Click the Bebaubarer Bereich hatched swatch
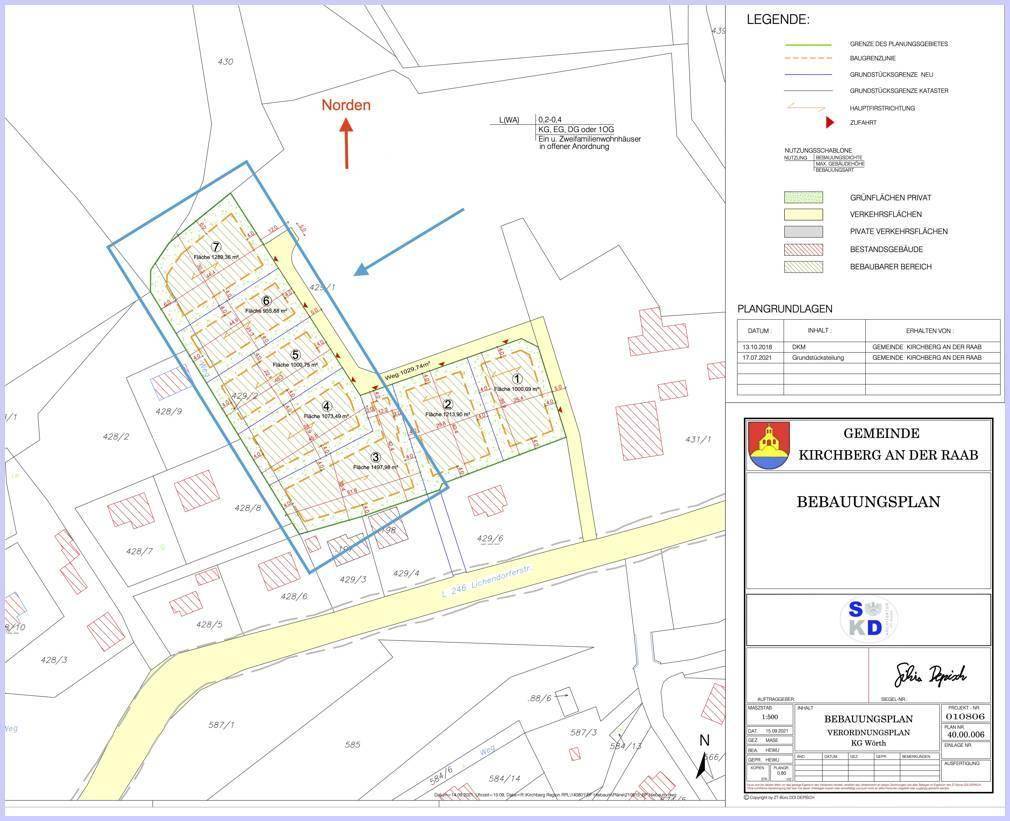The image size is (1010, 821). coord(803,266)
